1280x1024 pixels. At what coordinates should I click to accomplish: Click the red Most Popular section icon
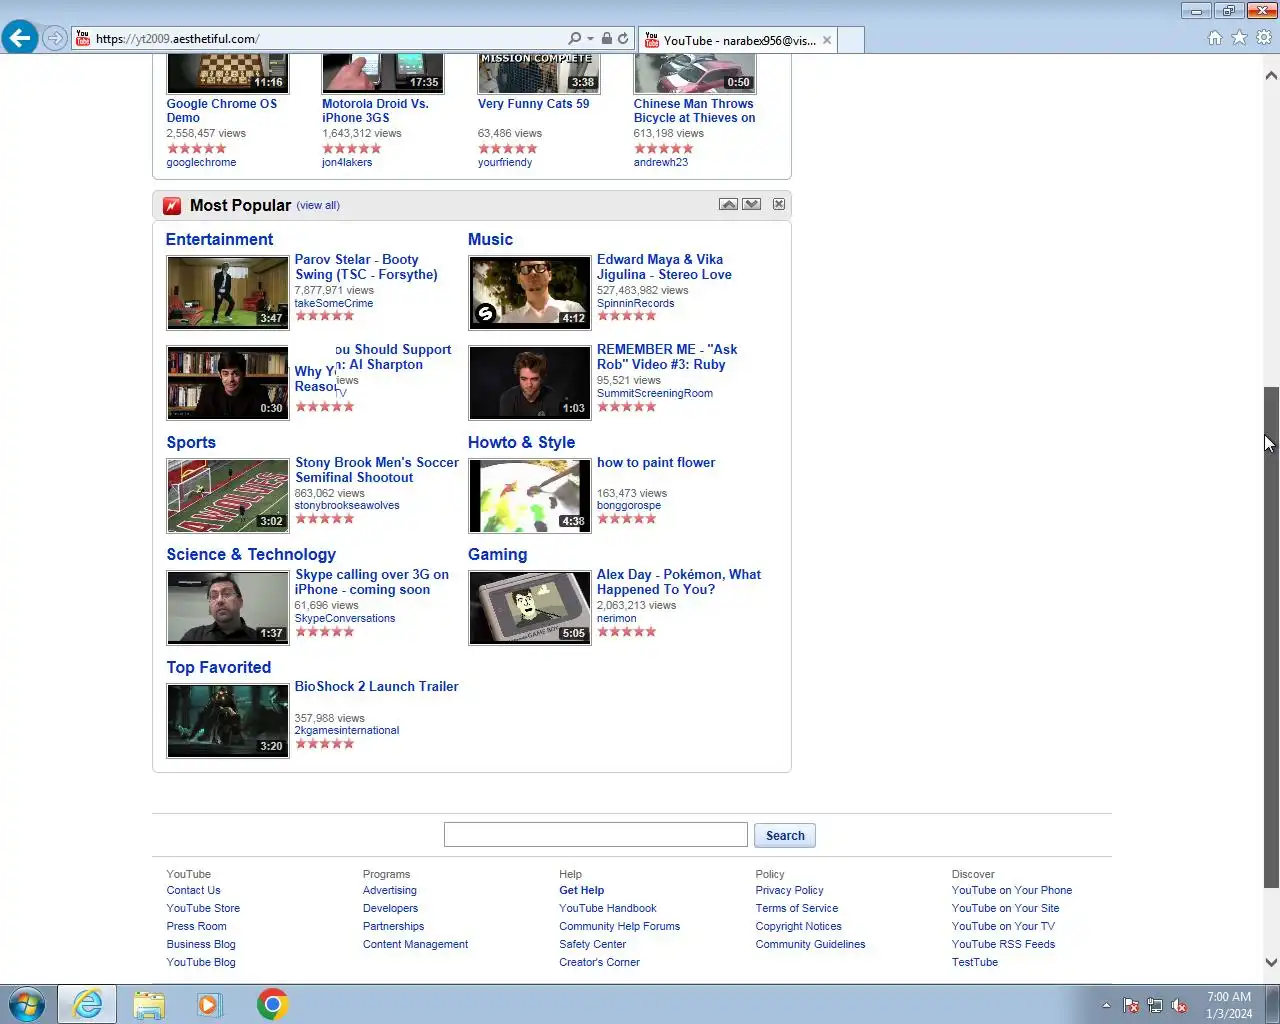(x=172, y=206)
